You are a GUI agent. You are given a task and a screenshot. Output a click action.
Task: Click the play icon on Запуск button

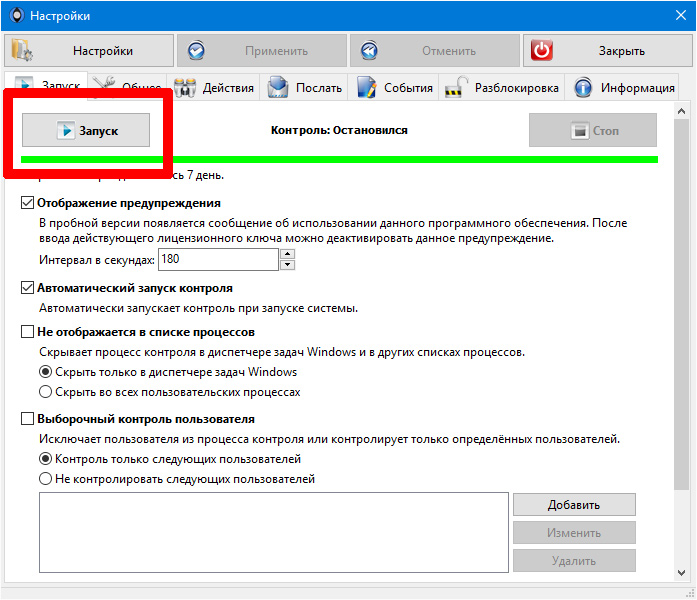(66, 131)
